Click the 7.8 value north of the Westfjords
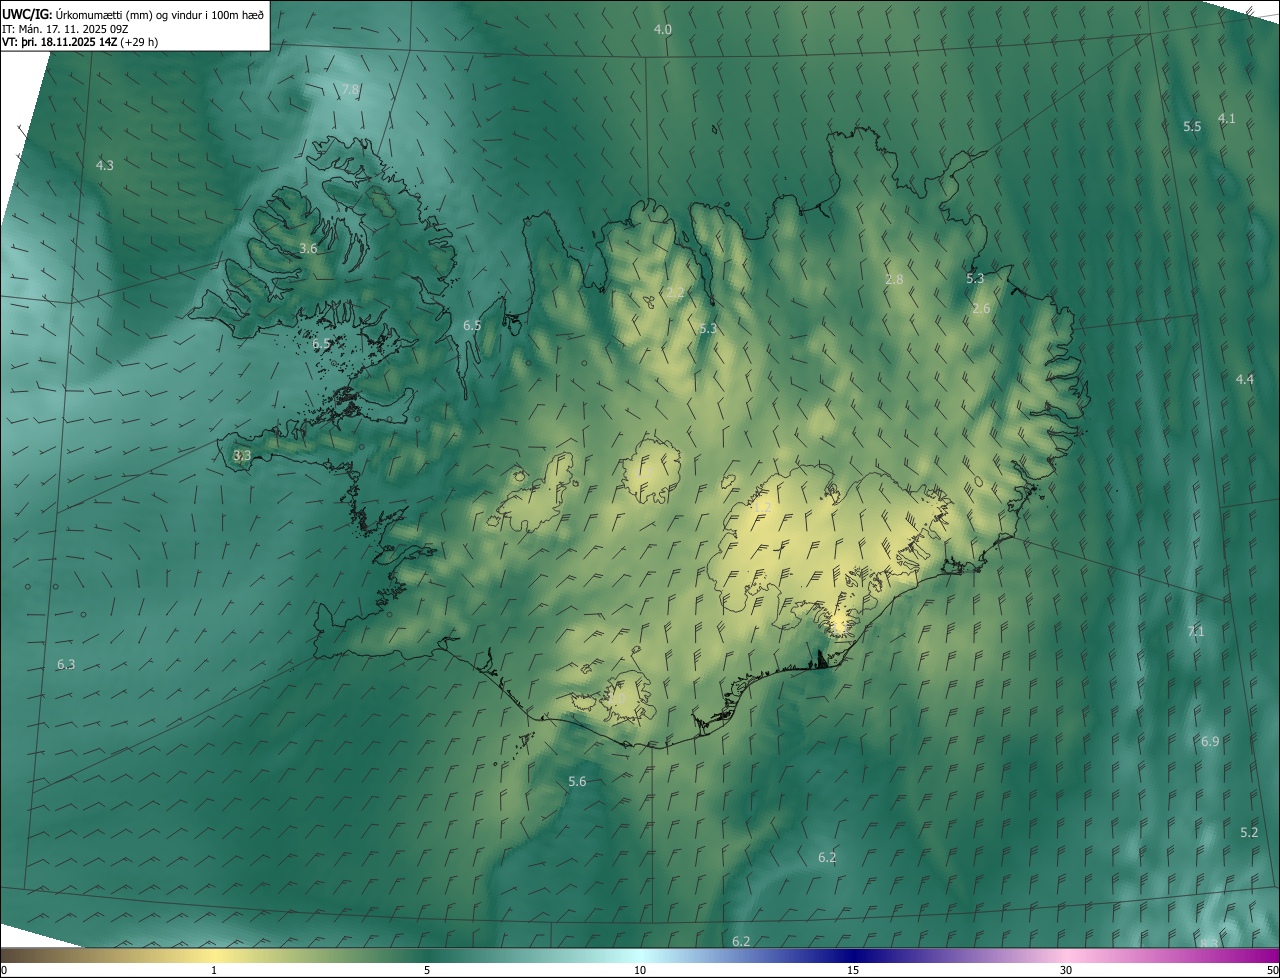 pos(350,90)
